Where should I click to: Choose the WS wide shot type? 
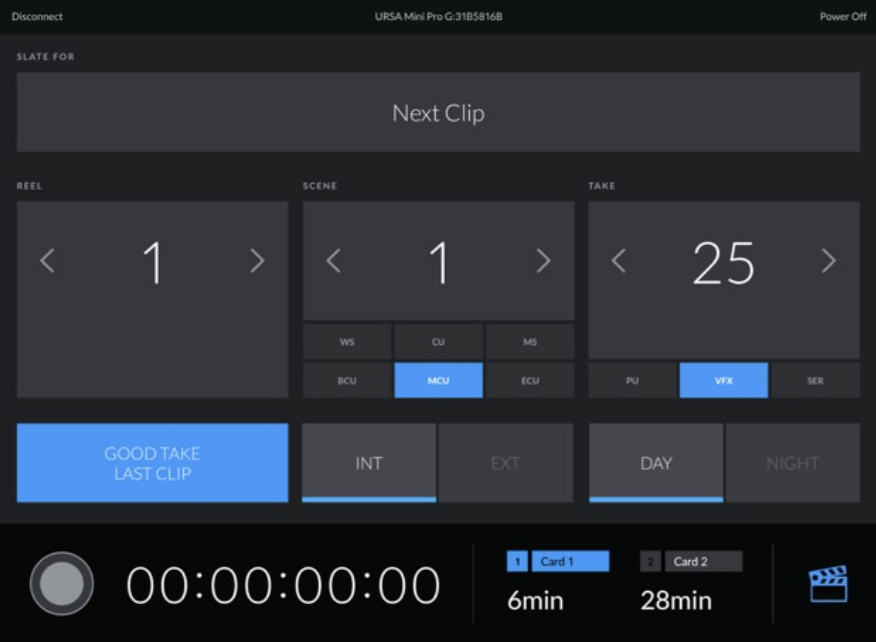point(346,340)
